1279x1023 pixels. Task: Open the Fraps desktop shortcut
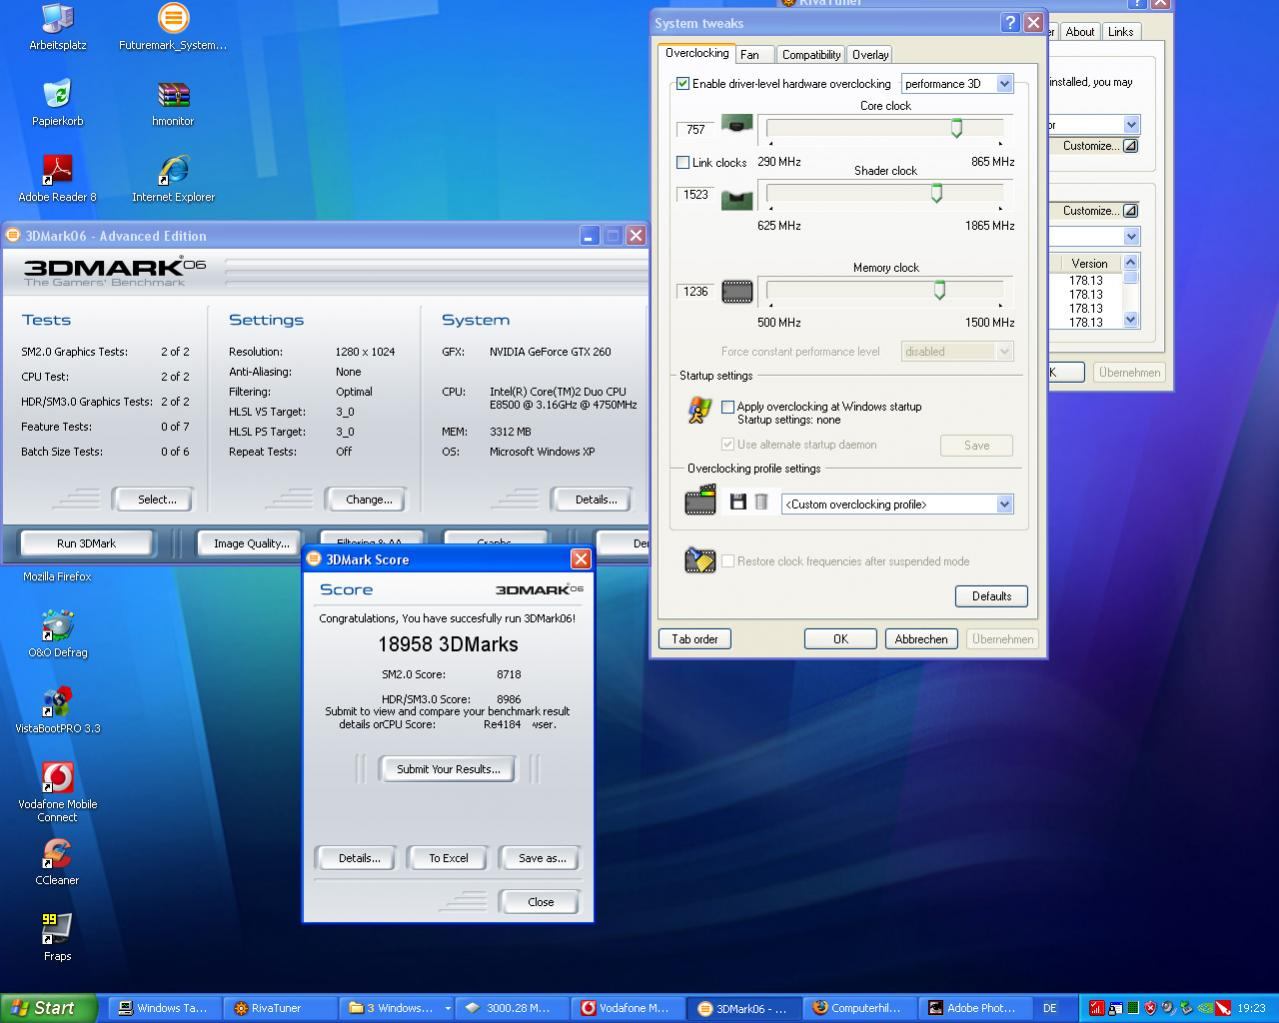click(x=57, y=929)
